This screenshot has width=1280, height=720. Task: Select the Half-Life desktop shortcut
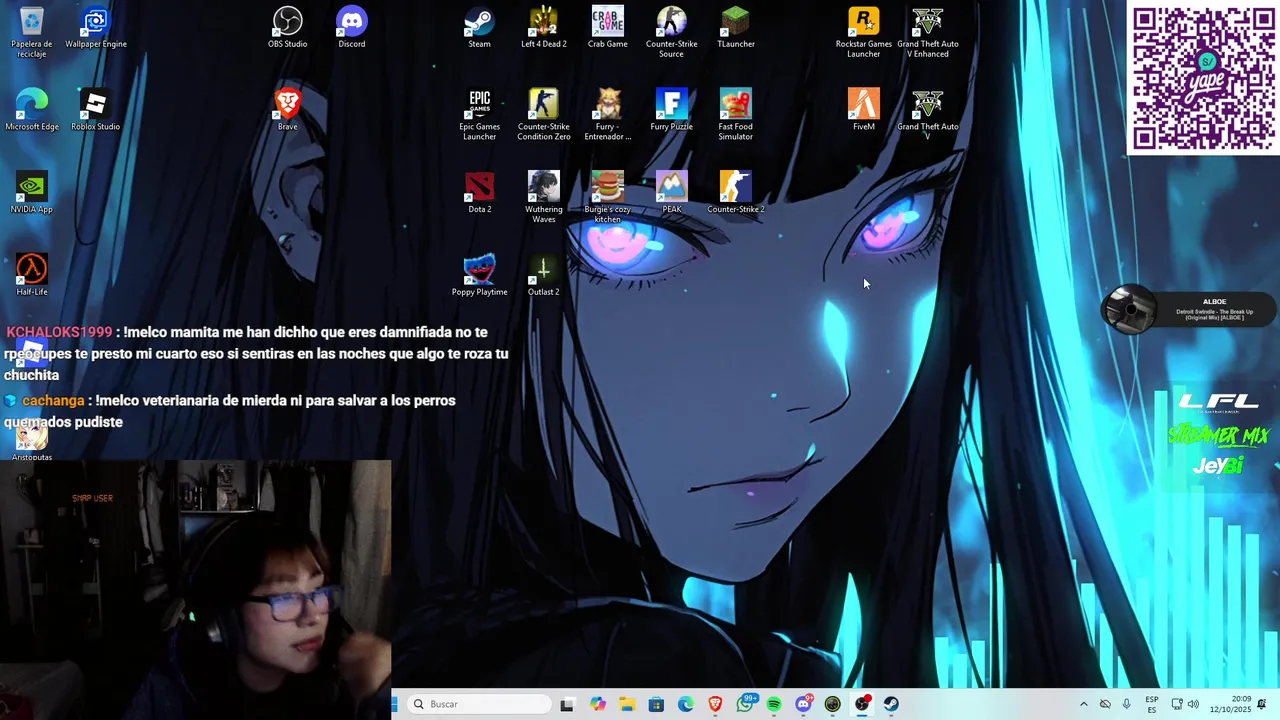coord(31,275)
